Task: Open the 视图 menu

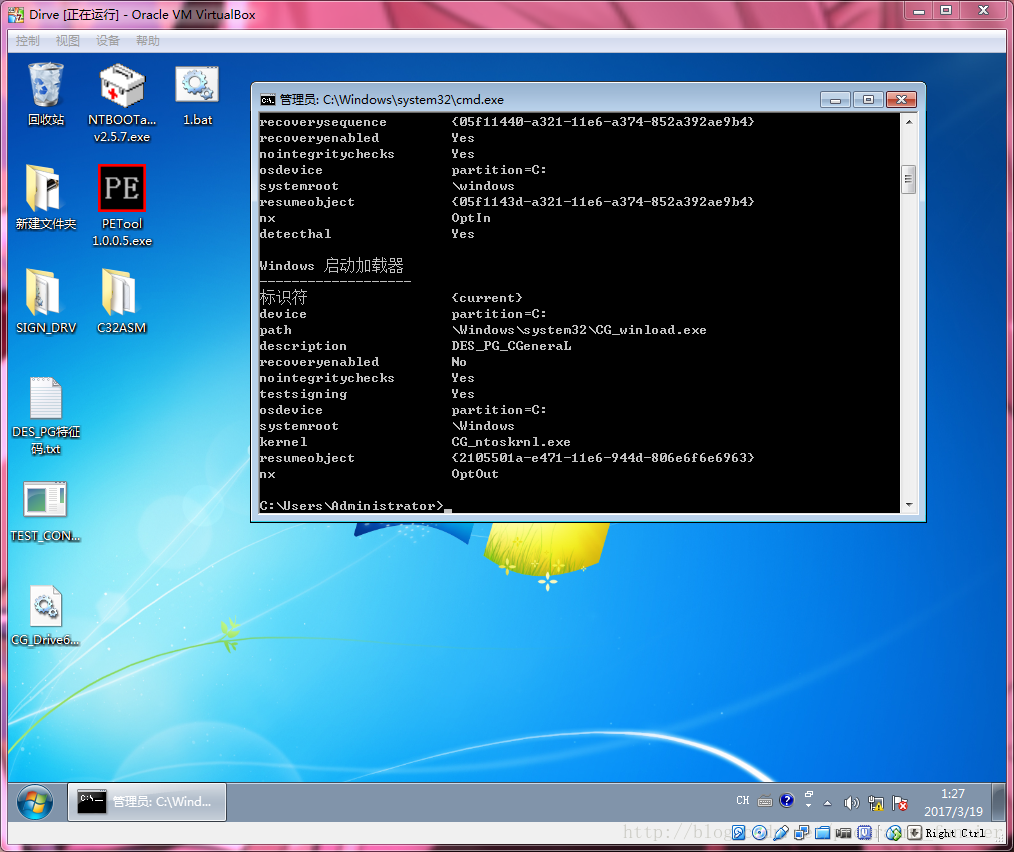Action: tap(68, 41)
